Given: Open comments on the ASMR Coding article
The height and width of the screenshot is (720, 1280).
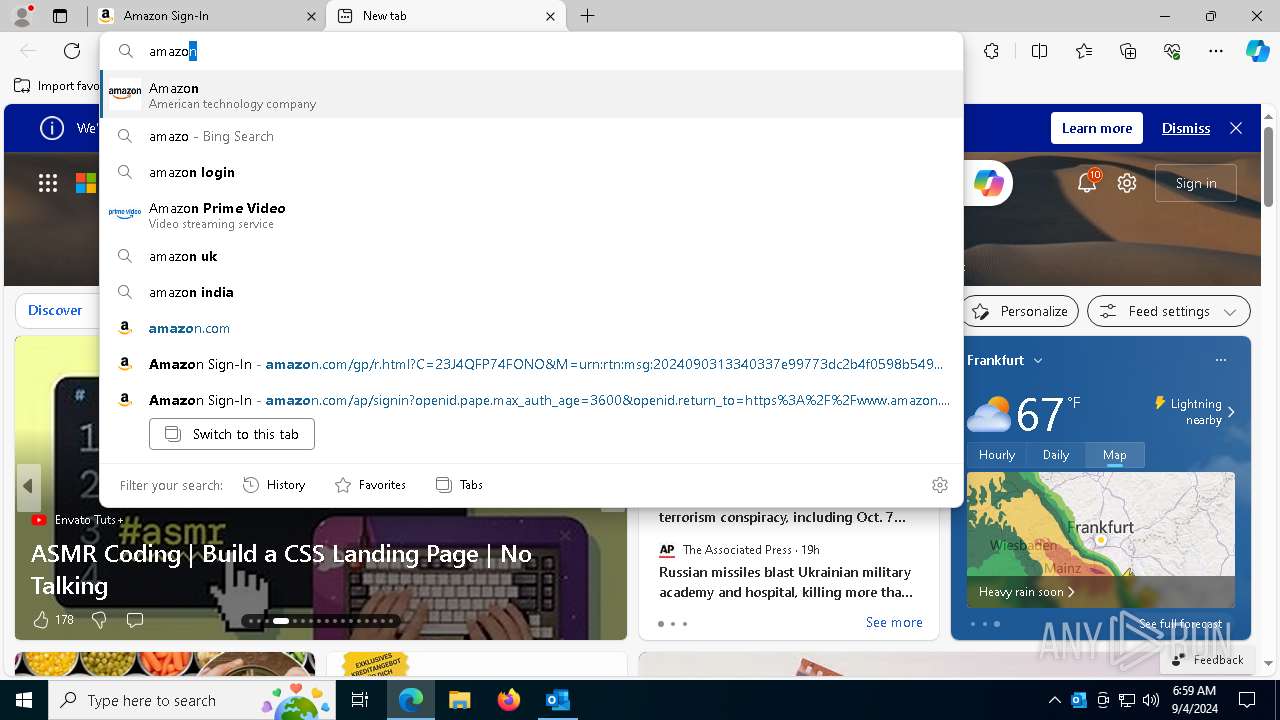Looking at the screenshot, I should click(x=135, y=620).
